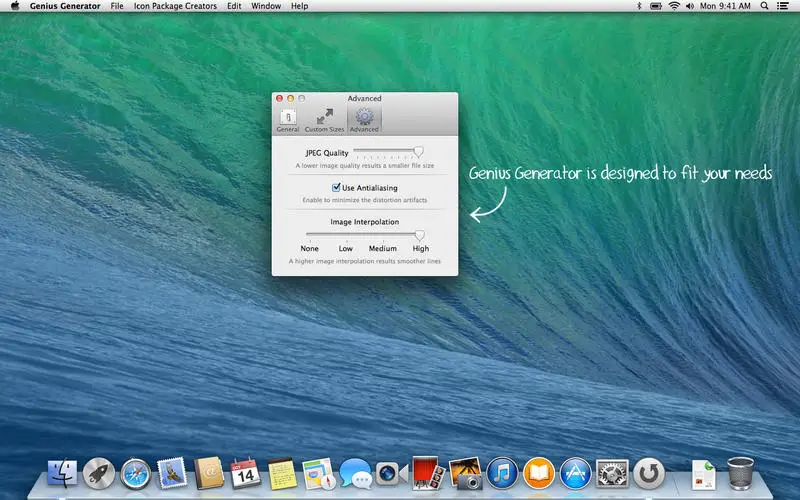
Task: Open the File menu
Action: 117,6
